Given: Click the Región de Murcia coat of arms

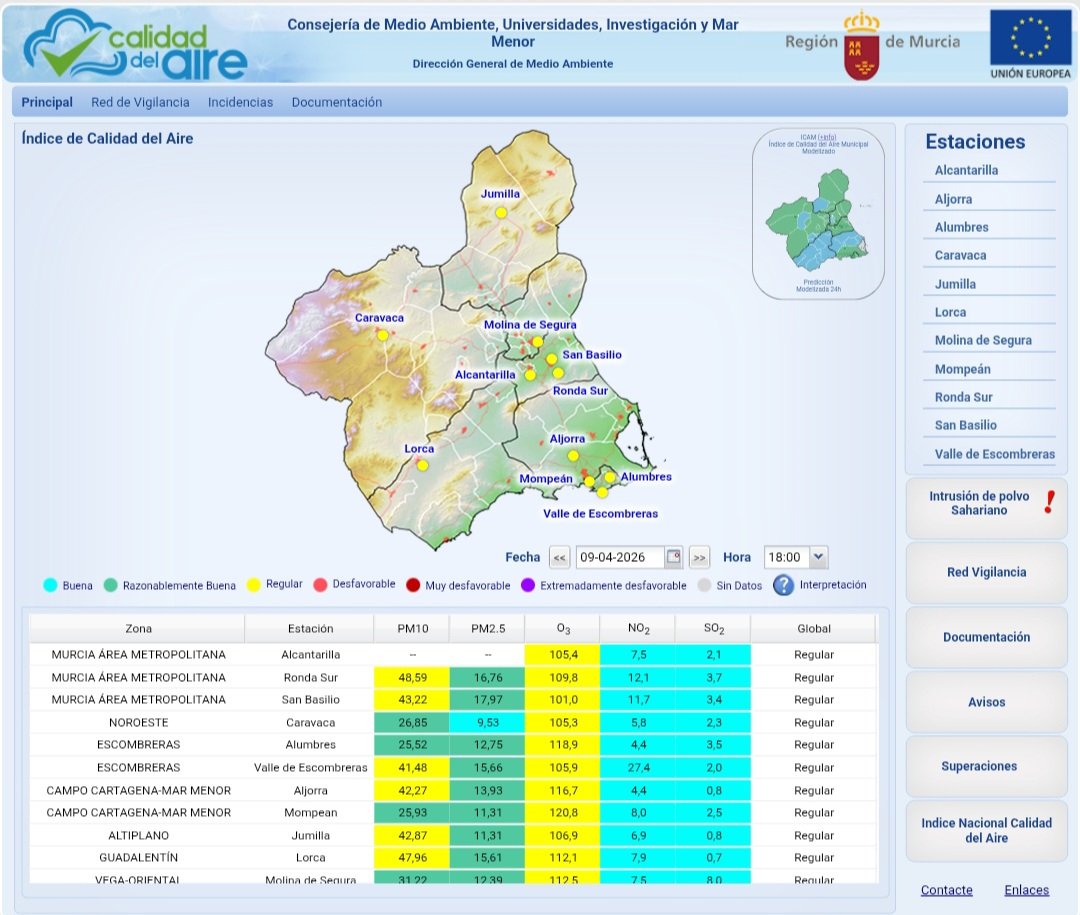Looking at the screenshot, I should 861,46.
